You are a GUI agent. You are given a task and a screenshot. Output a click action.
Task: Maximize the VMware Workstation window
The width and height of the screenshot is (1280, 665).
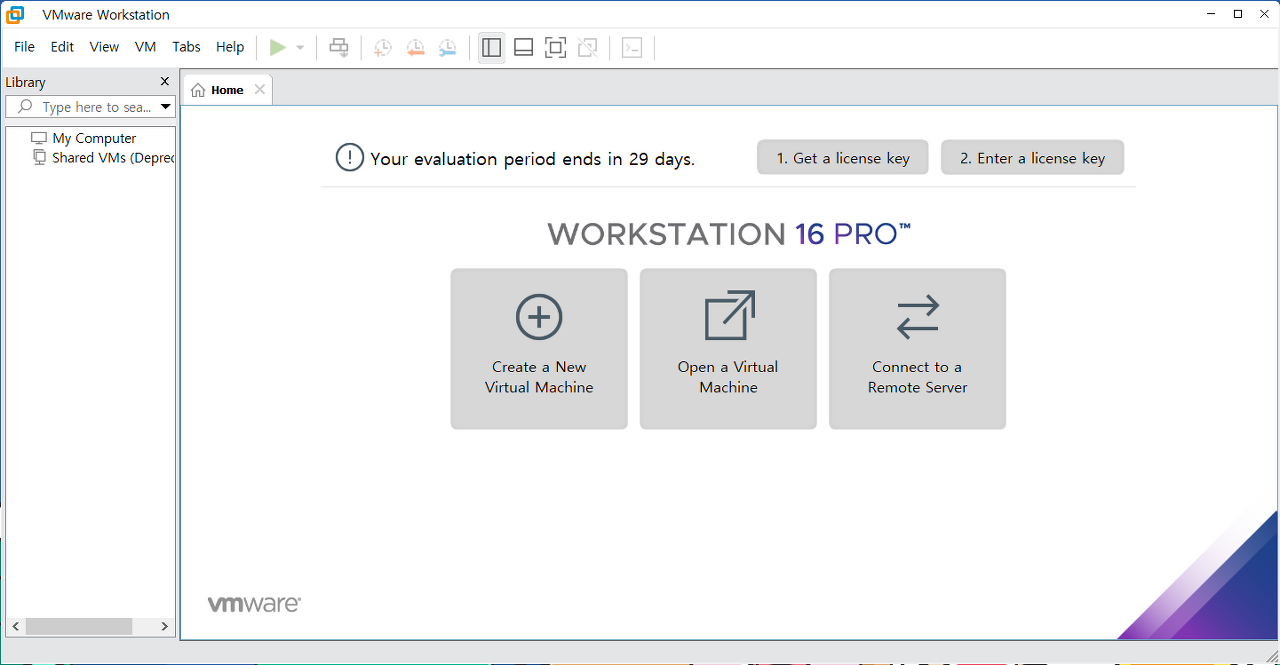(1238, 14)
